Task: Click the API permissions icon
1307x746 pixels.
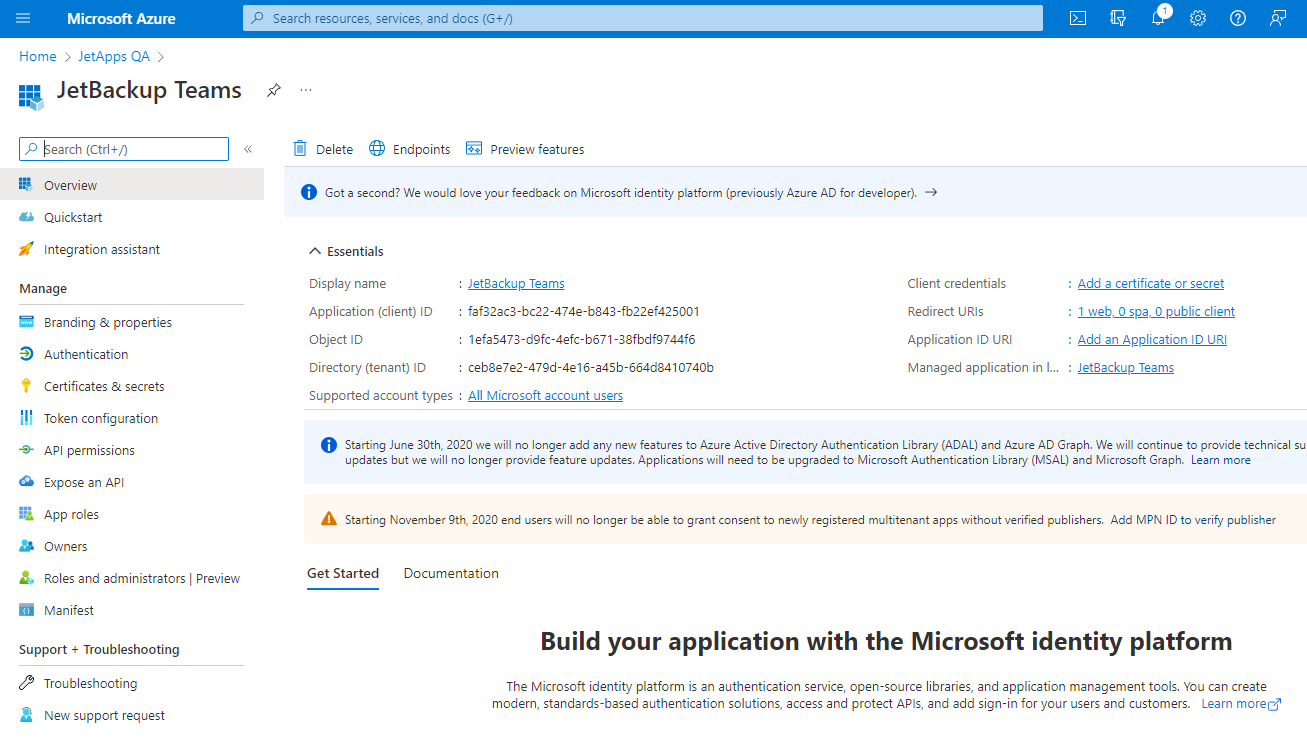Action: (x=26, y=450)
